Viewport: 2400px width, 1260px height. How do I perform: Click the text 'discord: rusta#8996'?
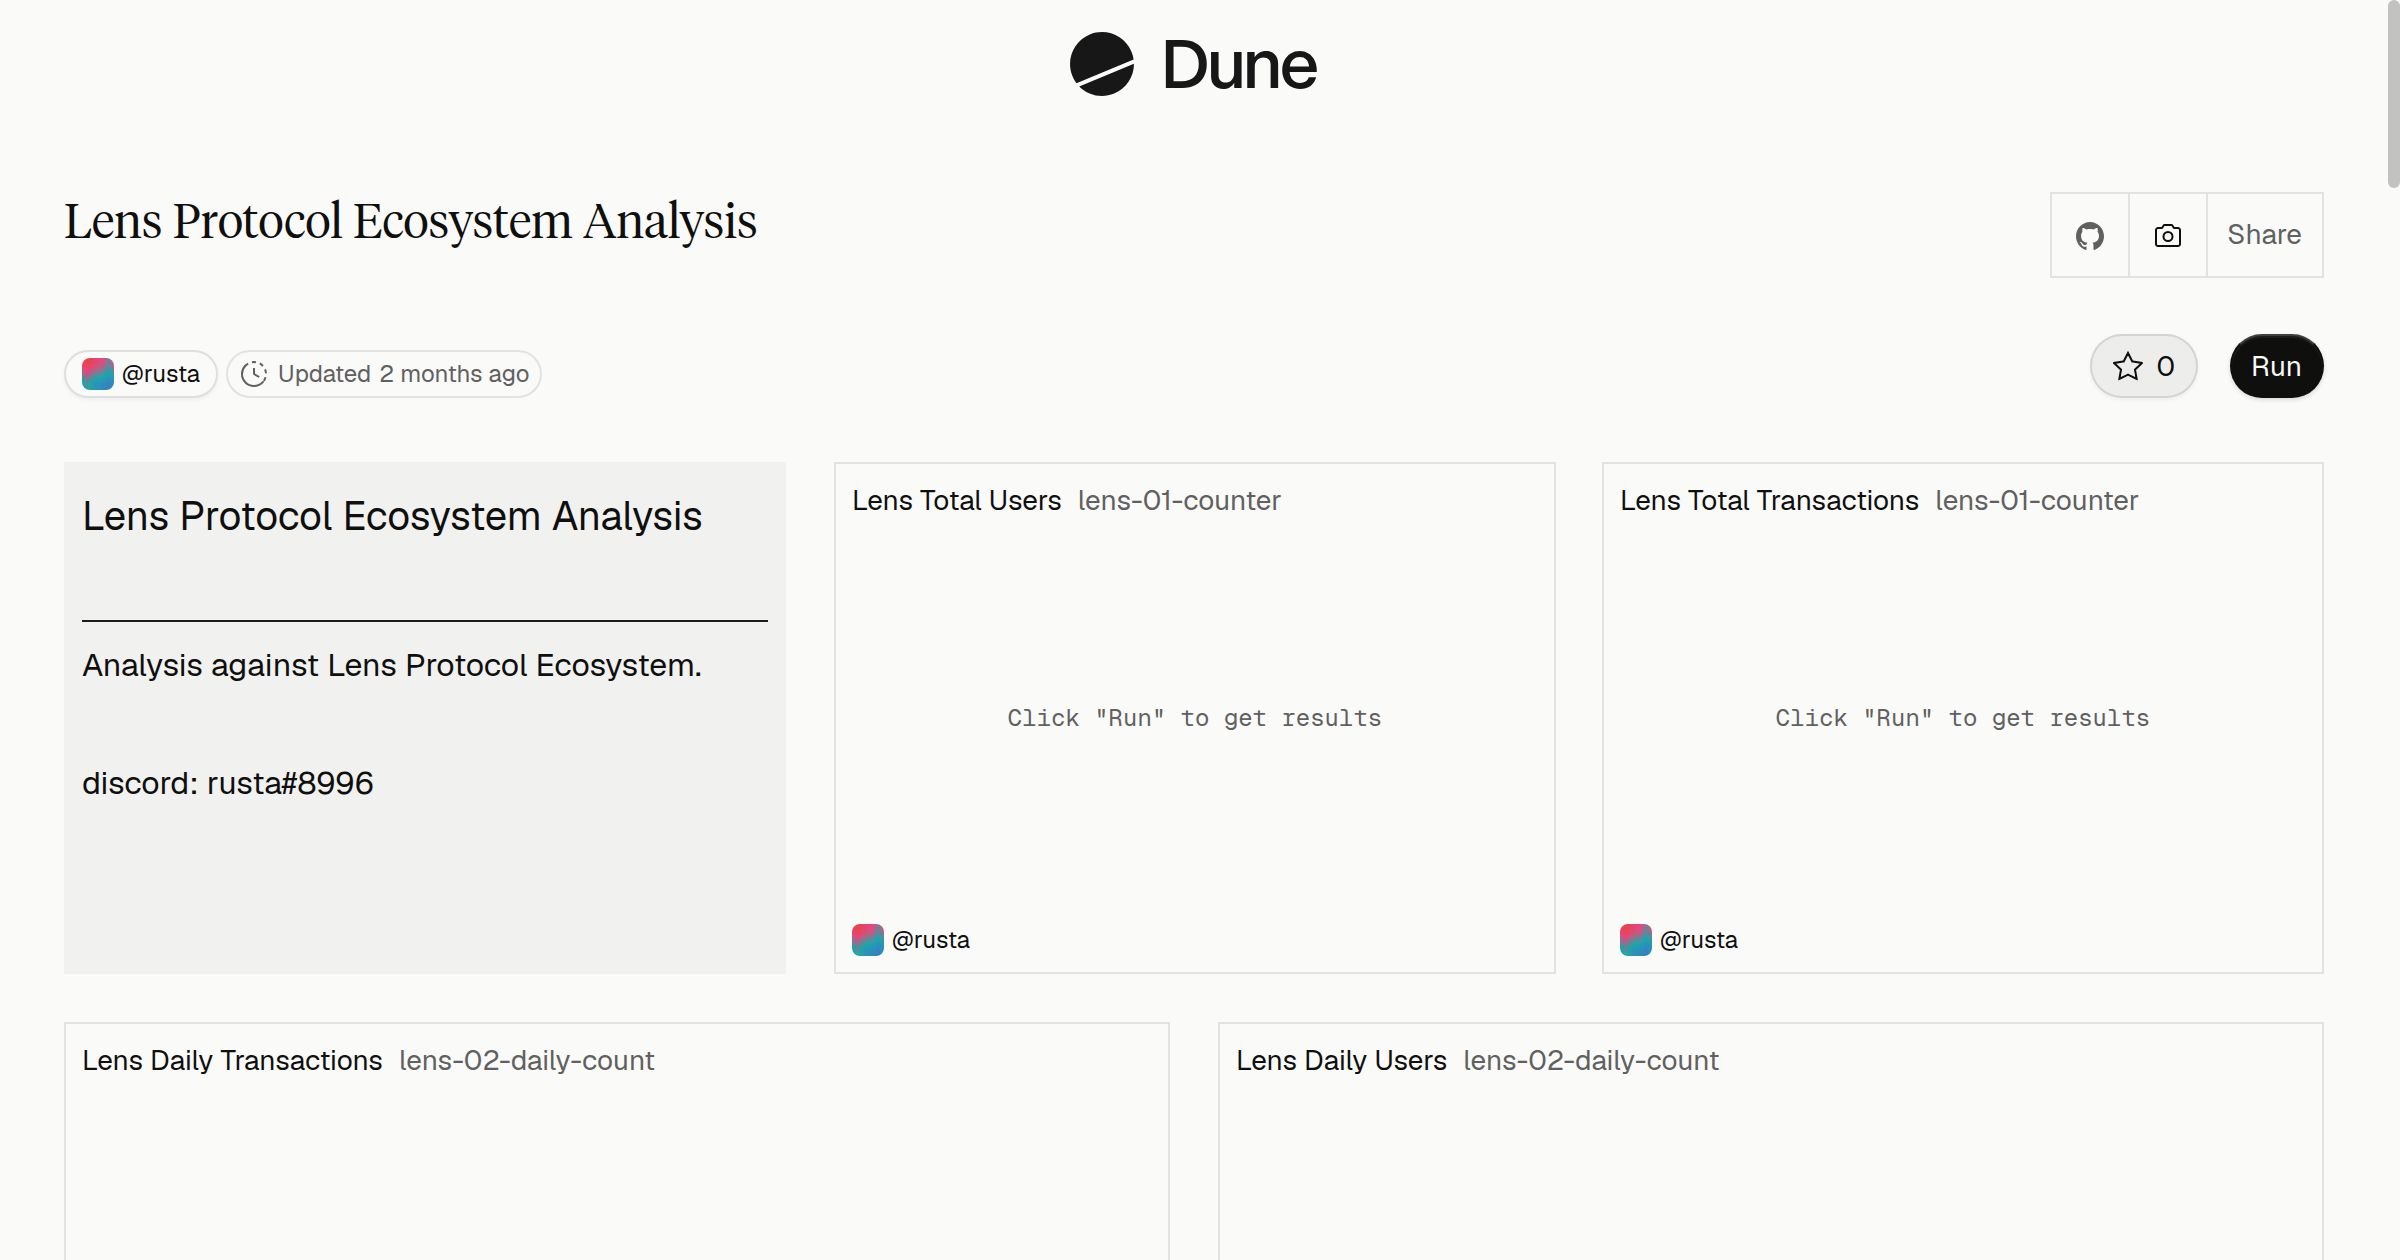coord(228,783)
